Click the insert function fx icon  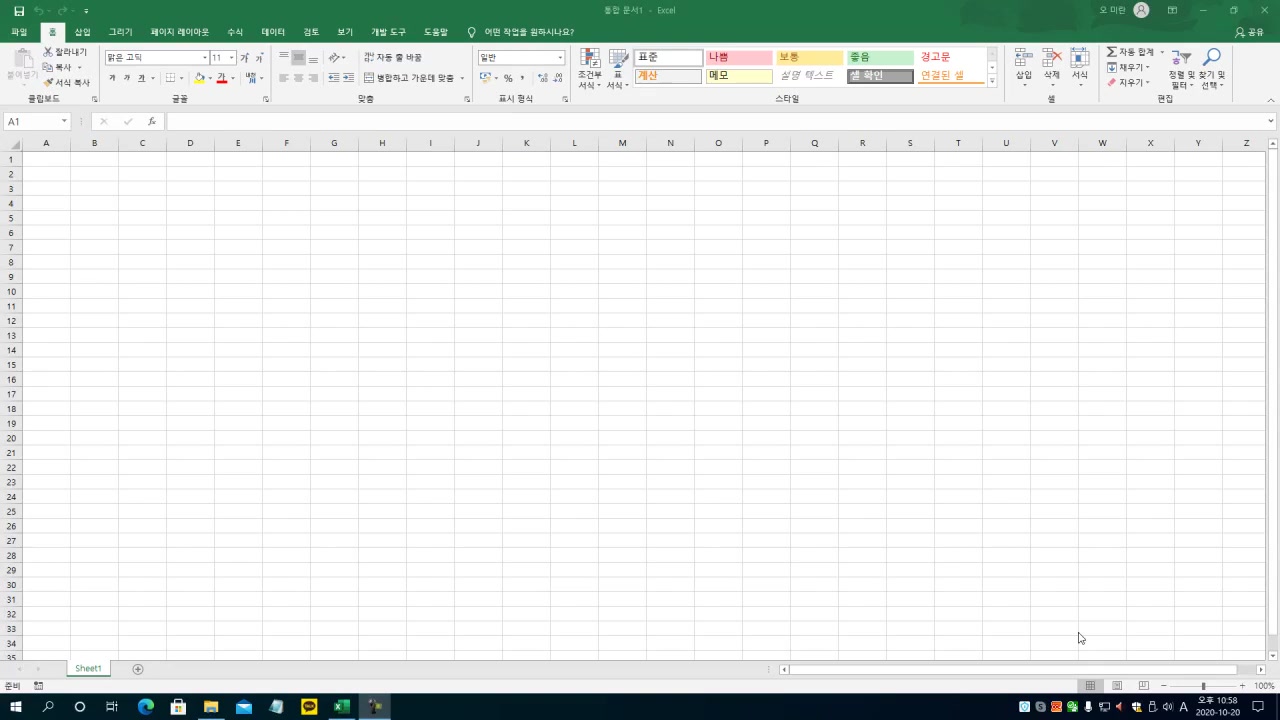click(x=152, y=121)
